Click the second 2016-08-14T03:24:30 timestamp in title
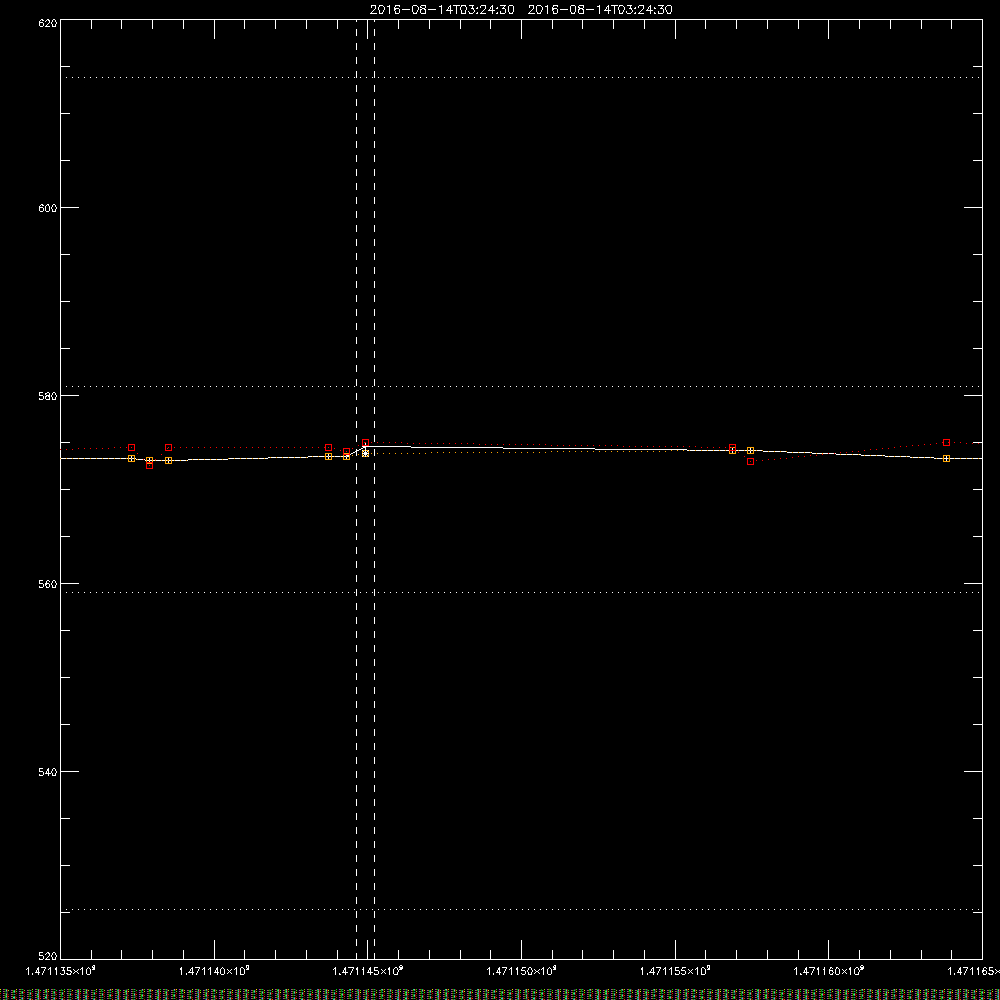Viewport: 1000px width, 1000px height. pos(600,10)
